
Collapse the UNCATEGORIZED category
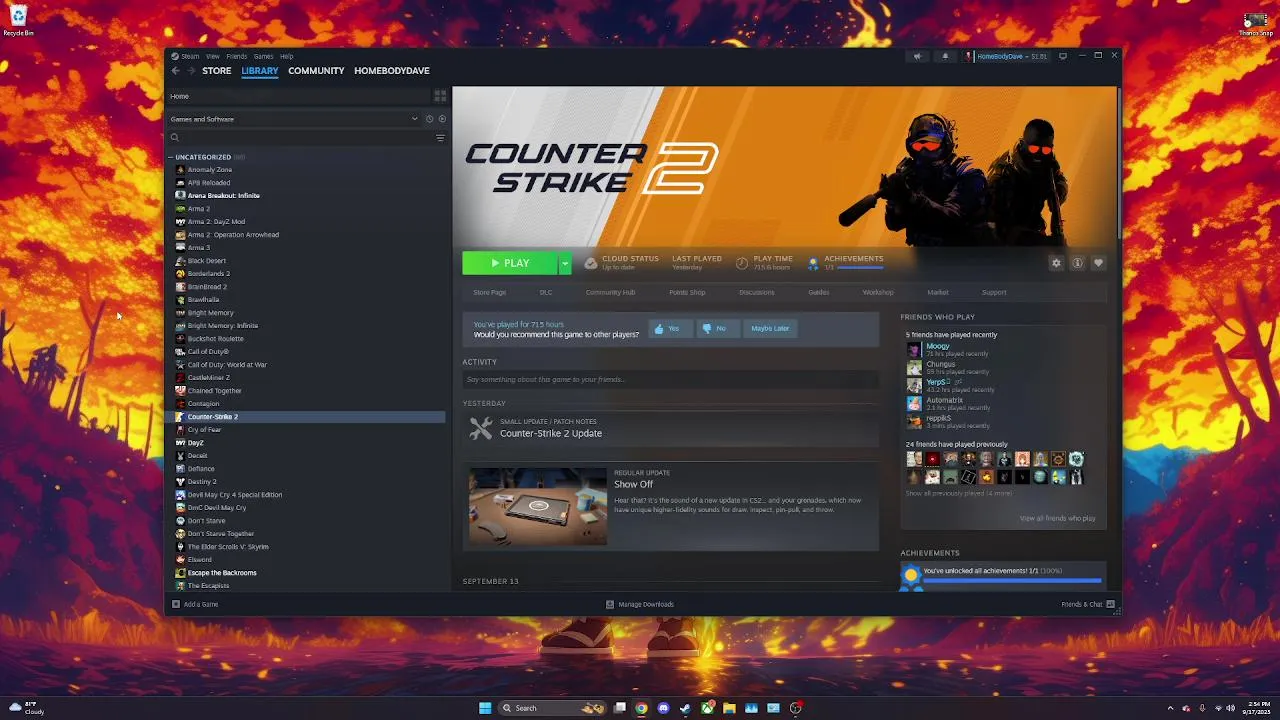pos(171,157)
